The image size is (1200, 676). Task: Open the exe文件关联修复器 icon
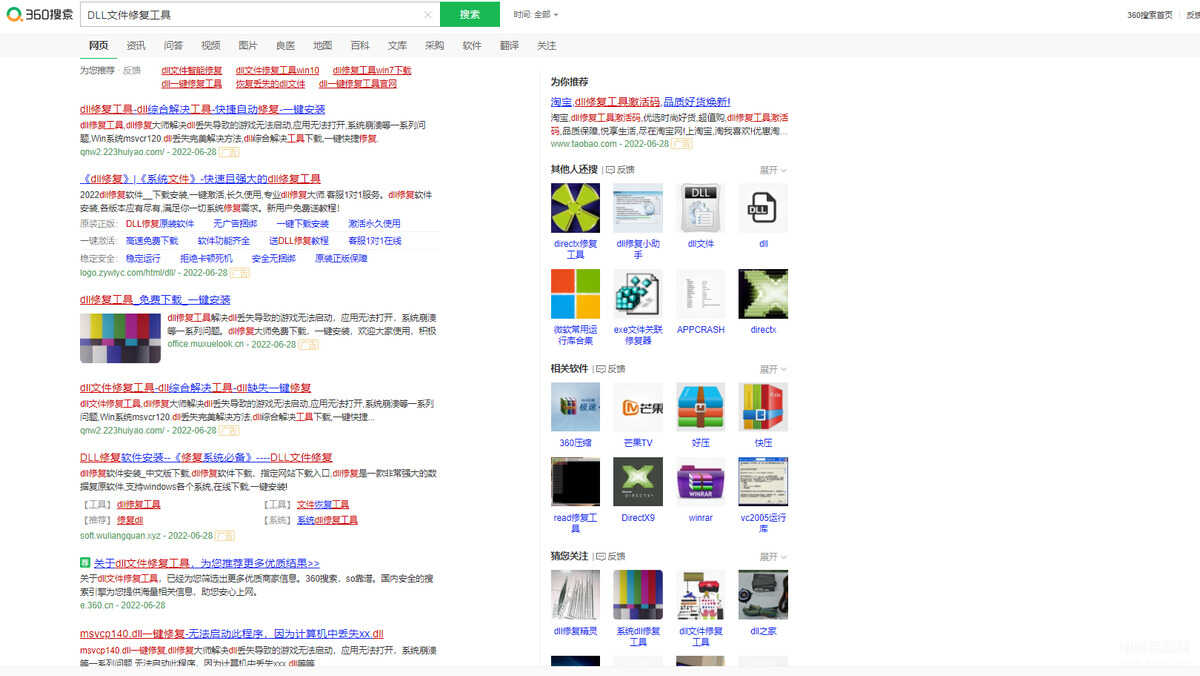637,294
